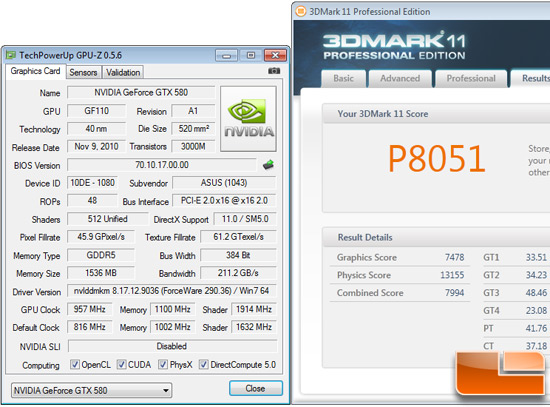Screen dimensions: 550x407
Task: Open the Professional tab in 3DMark 11
Action: tap(471, 78)
